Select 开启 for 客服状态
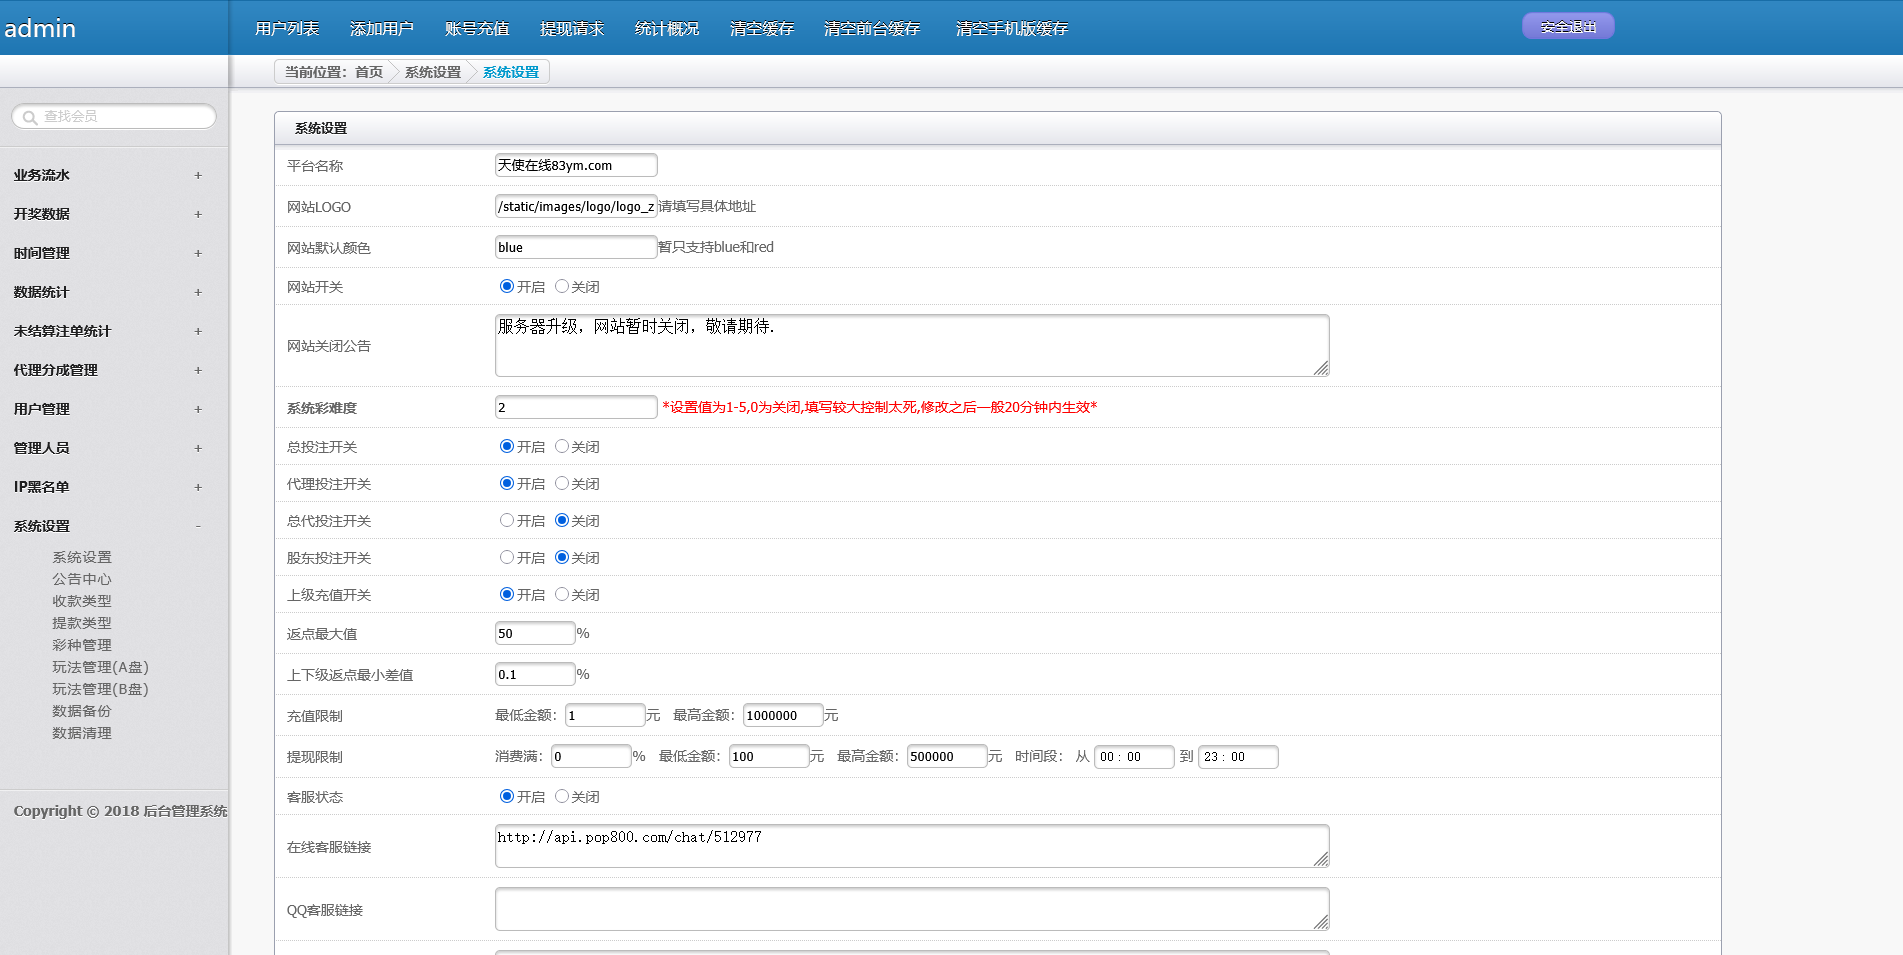1903x955 pixels. [x=507, y=796]
